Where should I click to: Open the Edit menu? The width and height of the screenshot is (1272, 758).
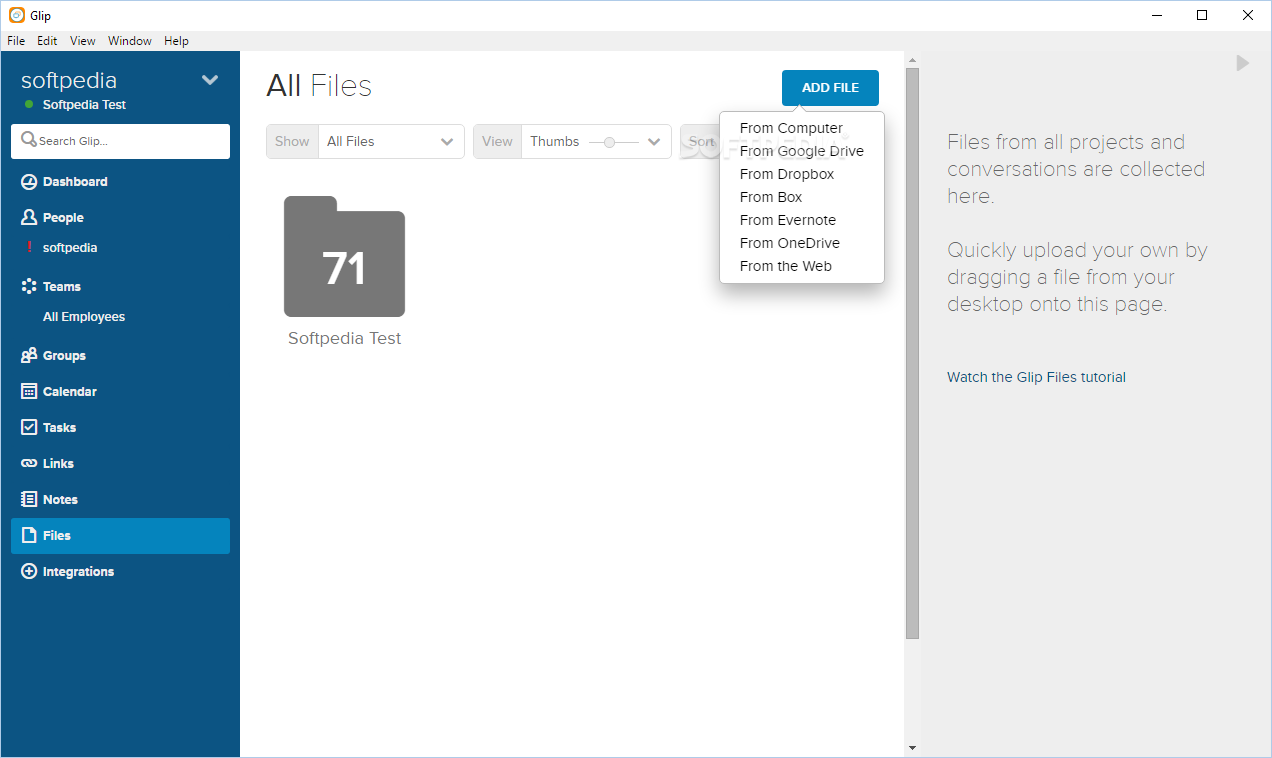47,41
